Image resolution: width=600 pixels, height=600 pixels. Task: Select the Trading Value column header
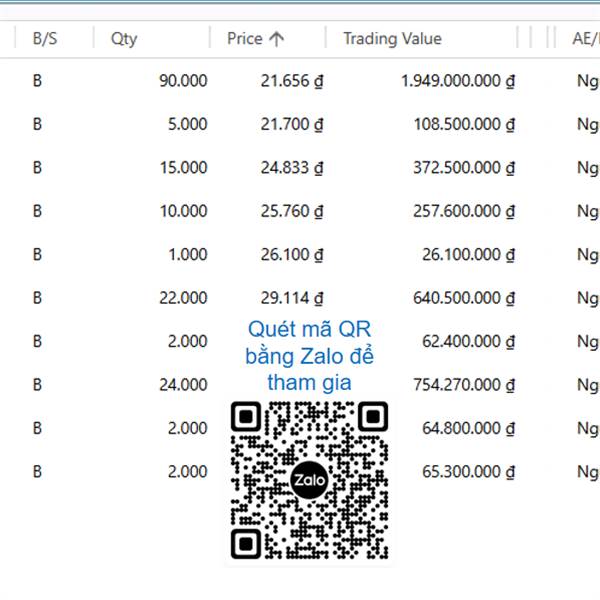coord(393,38)
